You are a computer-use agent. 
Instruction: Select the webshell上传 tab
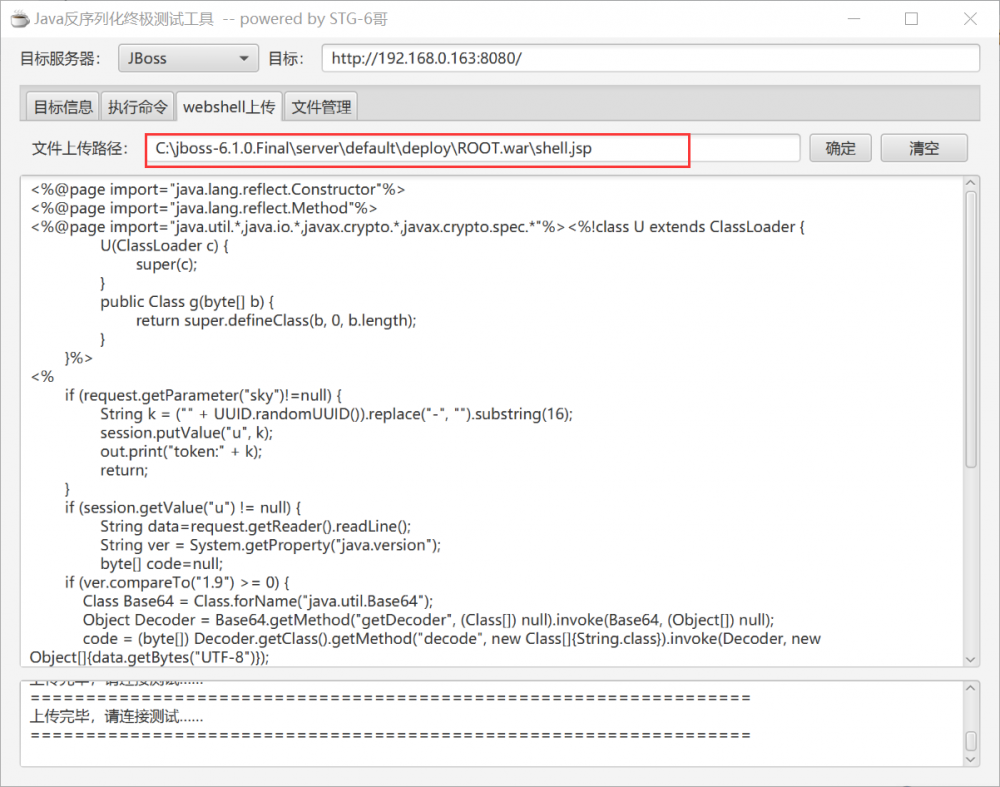click(228, 106)
